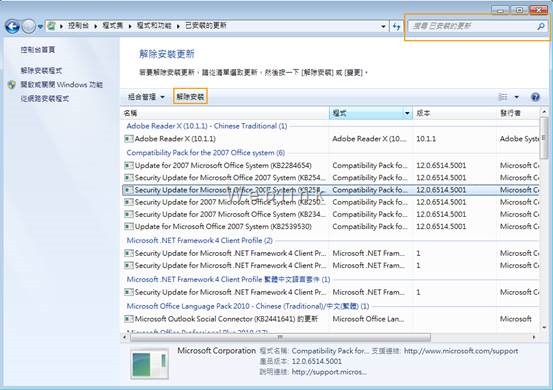Refresh the installed updates list
This screenshot has height=390, width=553.
click(x=396, y=26)
